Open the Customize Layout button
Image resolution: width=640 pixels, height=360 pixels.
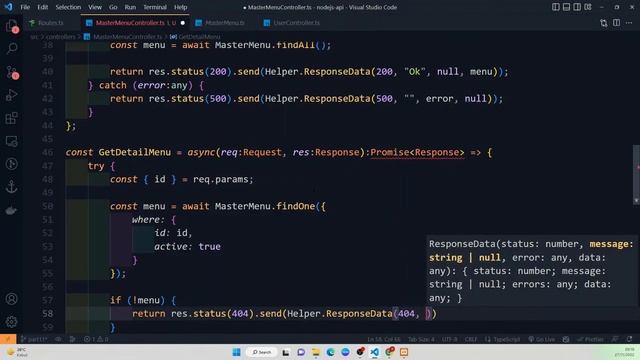click(x=588, y=7)
